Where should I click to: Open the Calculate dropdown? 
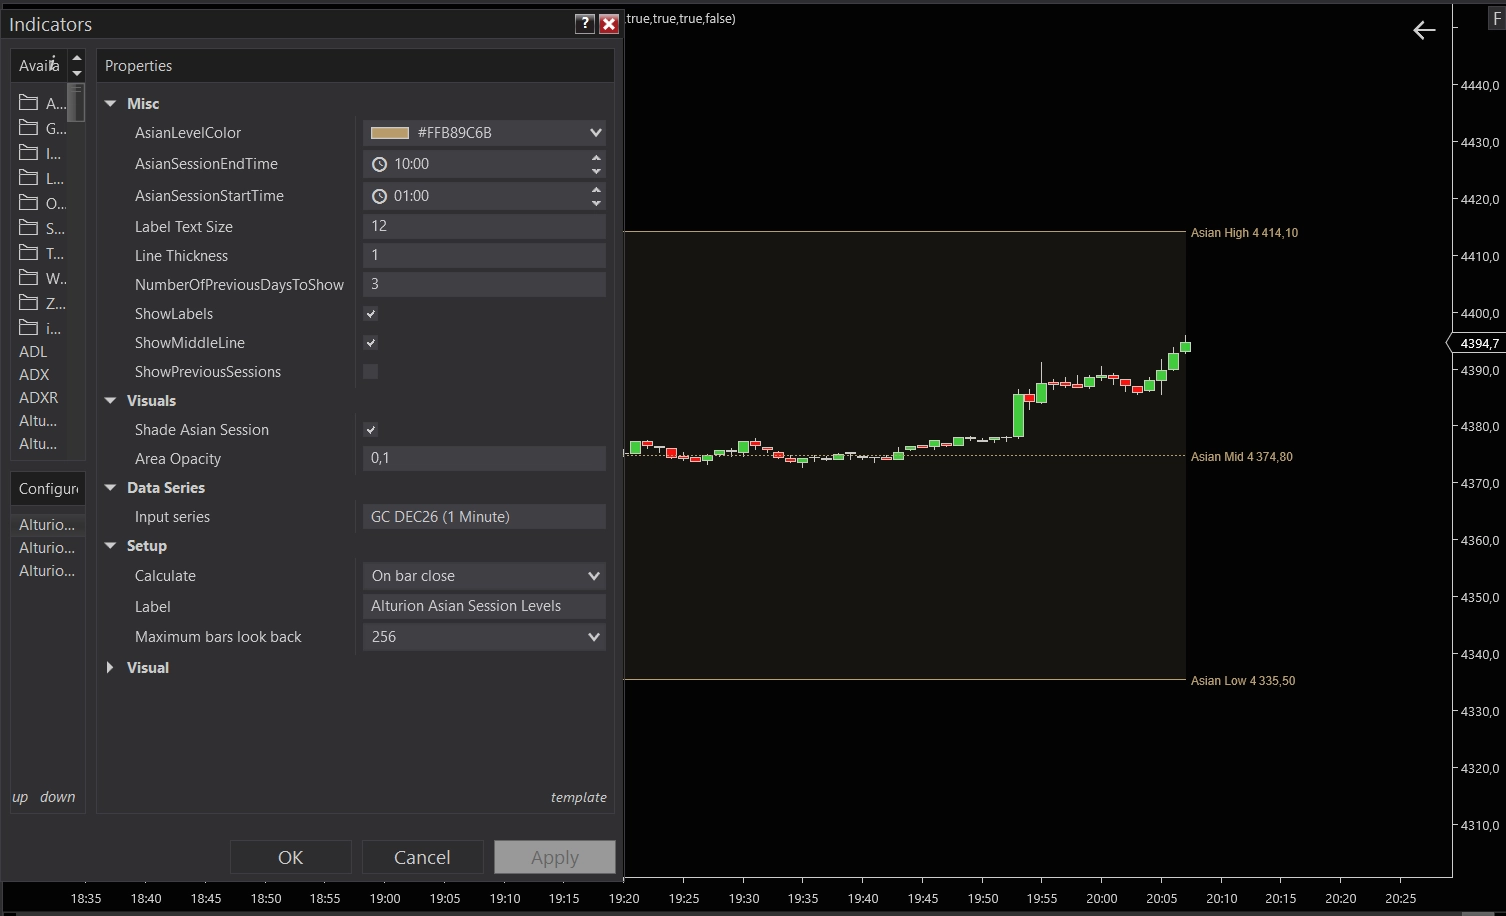point(484,576)
